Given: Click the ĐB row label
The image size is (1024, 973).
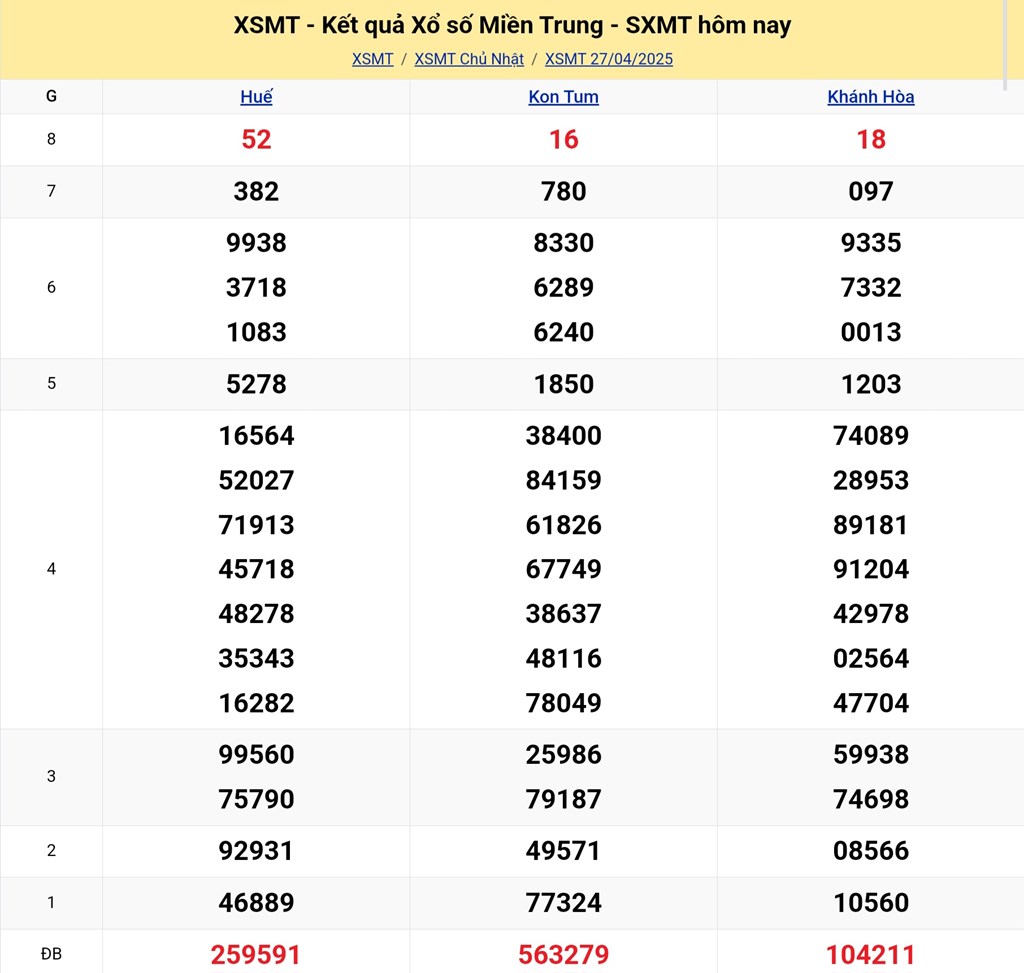Looking at the screenshot, I should tap(51, 955).
